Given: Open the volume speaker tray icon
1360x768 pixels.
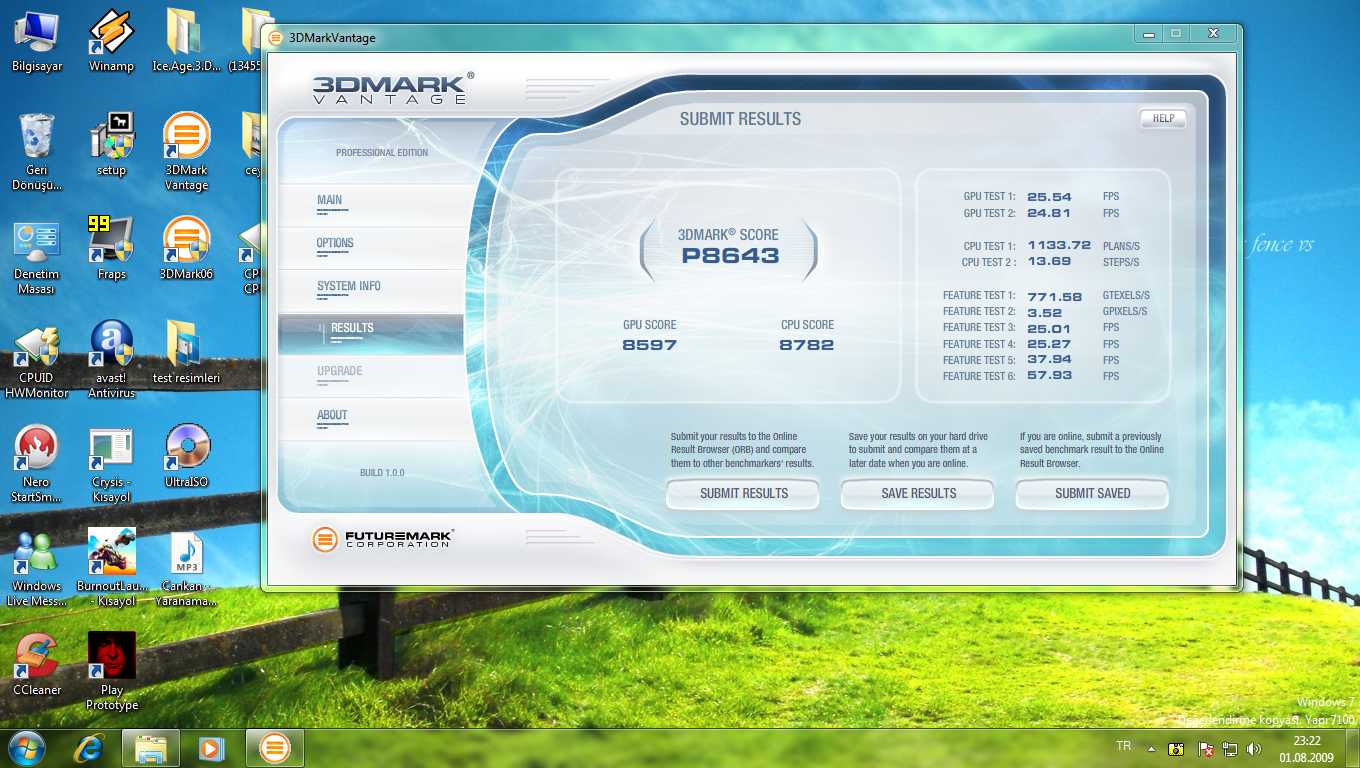Looking at the screenshot, I should (x=1254, y=748).
